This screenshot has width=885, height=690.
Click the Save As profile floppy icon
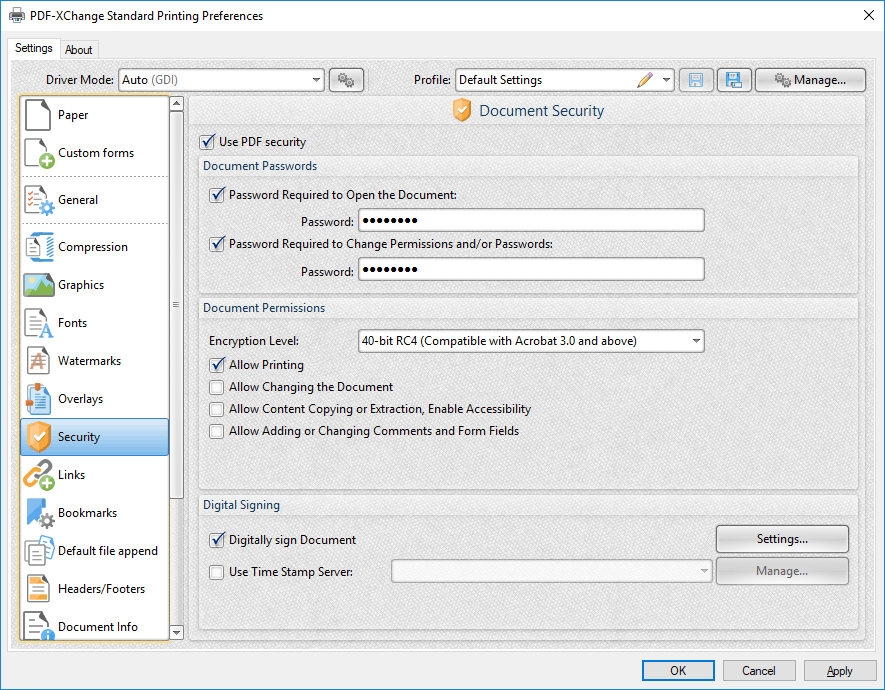click(734, 80)
